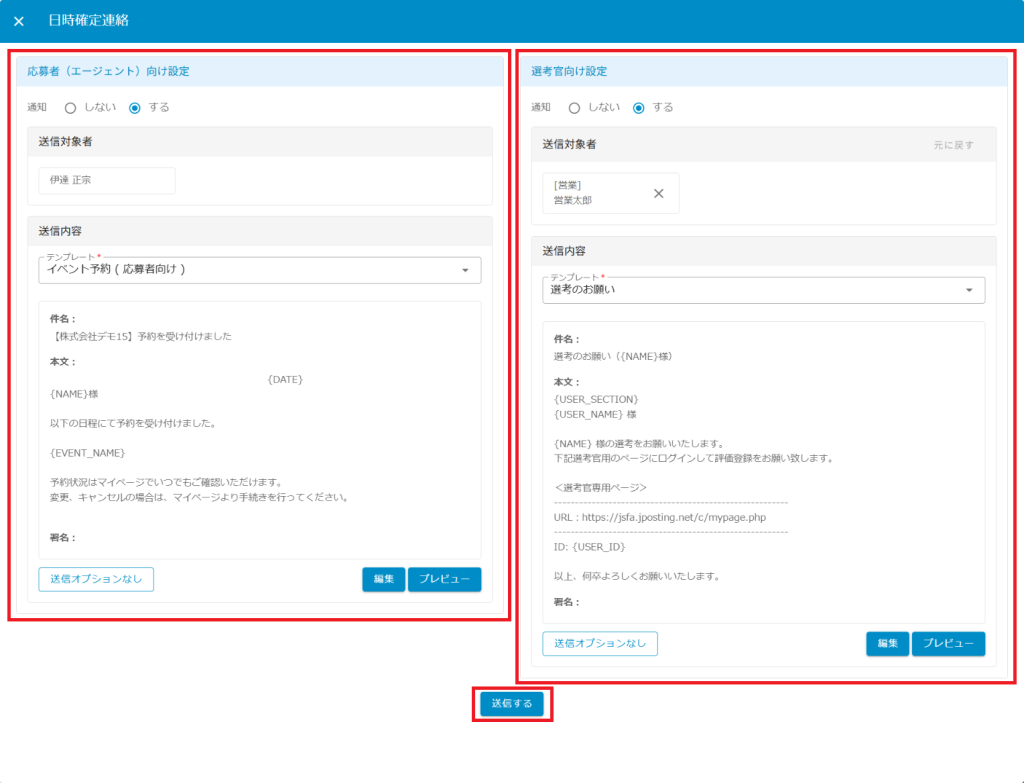Open プレビュー for applicant message
Viewport: 1024px width, 783px height.
444,579
